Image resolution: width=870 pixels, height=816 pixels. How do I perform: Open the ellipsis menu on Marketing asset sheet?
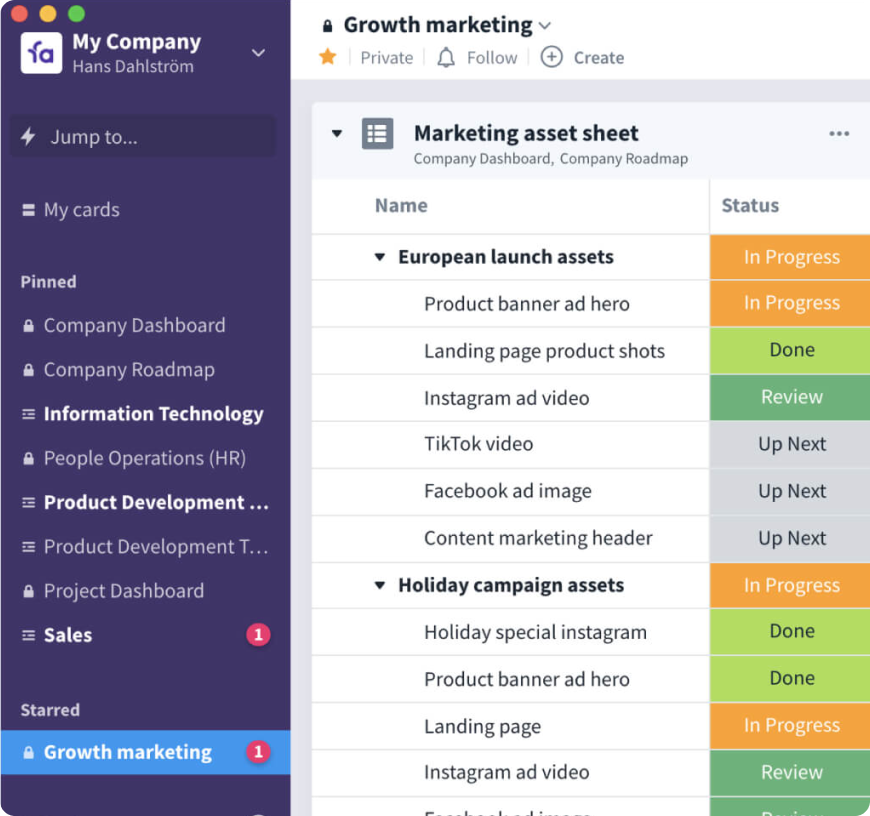839,133
